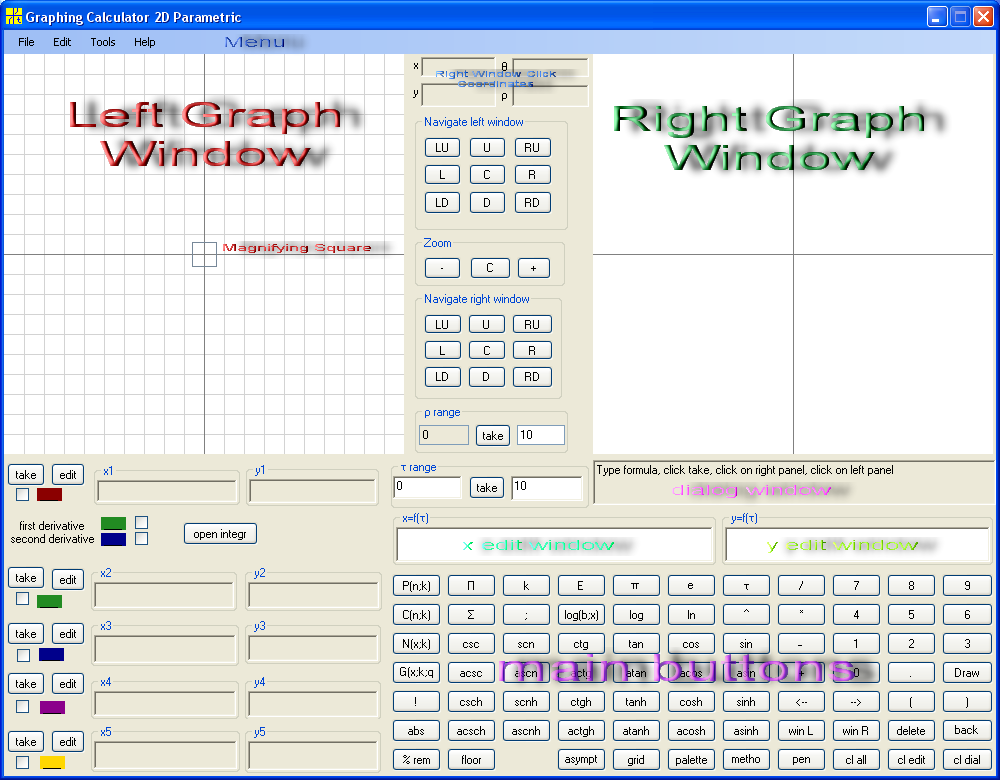Click the Σ summation button
The width and height of the screenshot is (1000, 780).
471,615
